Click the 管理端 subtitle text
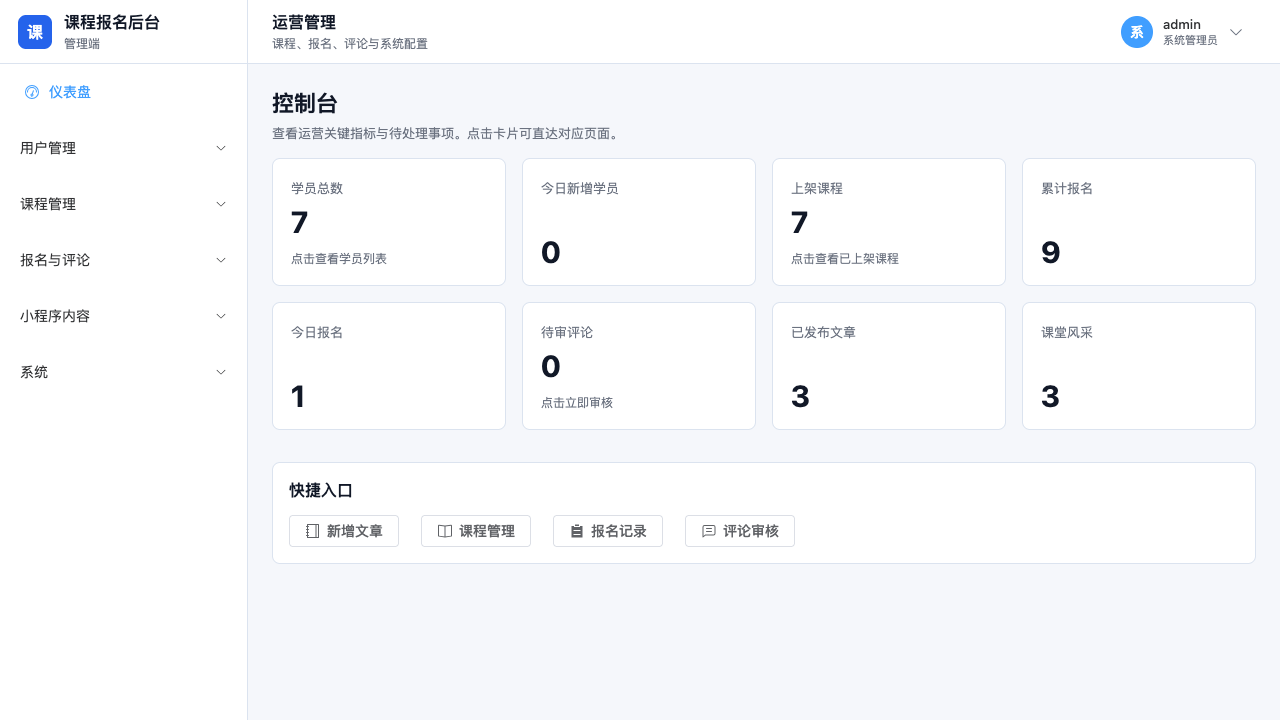The image size is (1280, 720). click(x=82, y=44)
